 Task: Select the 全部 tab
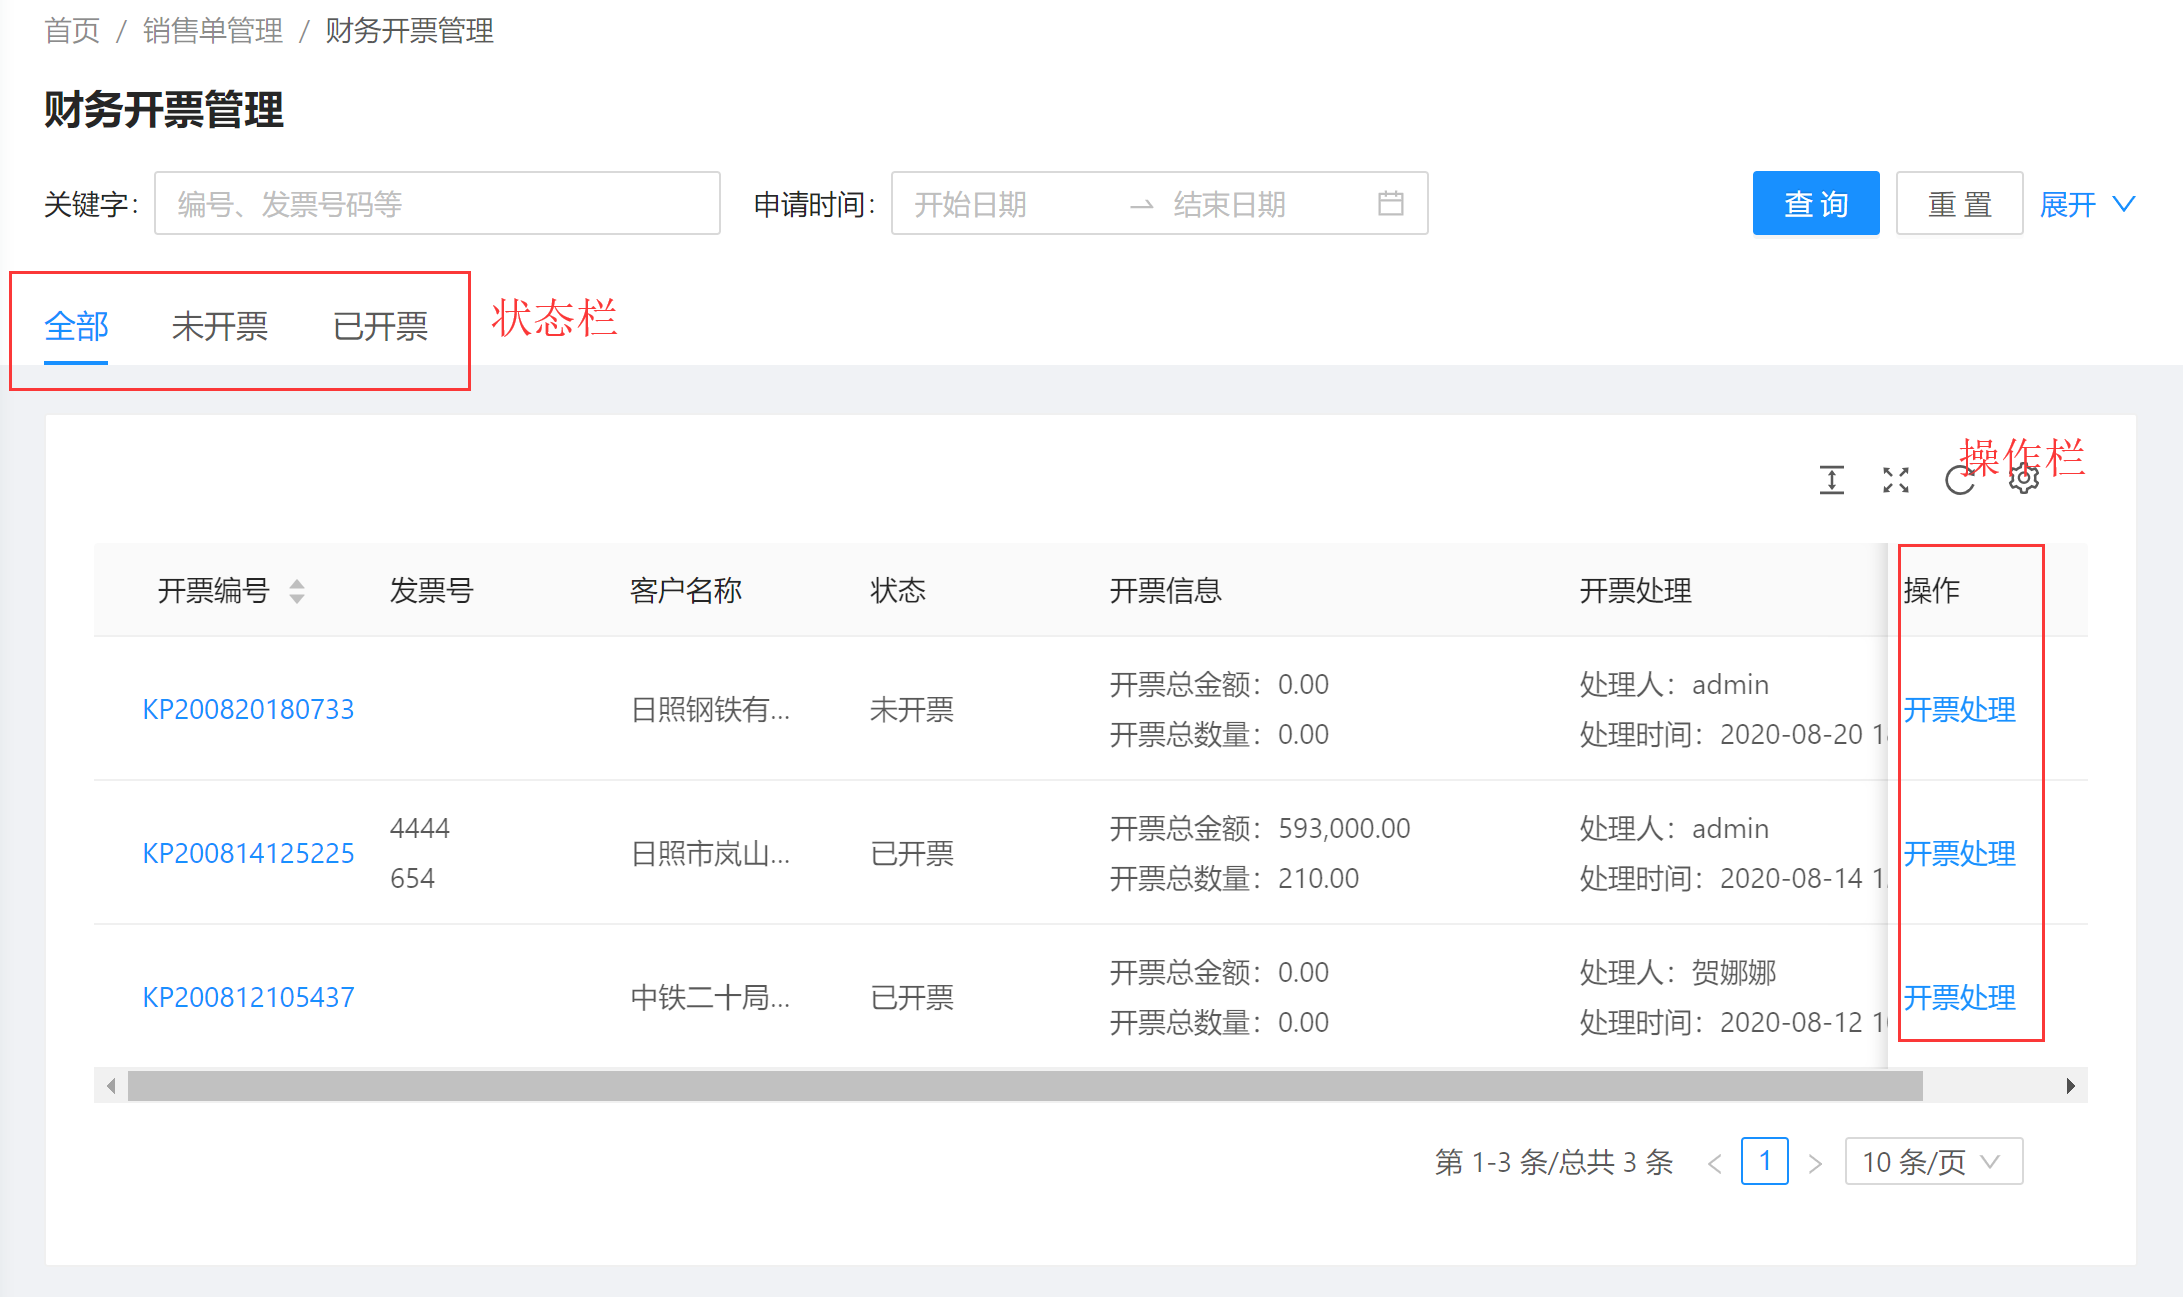pos(76,326)
